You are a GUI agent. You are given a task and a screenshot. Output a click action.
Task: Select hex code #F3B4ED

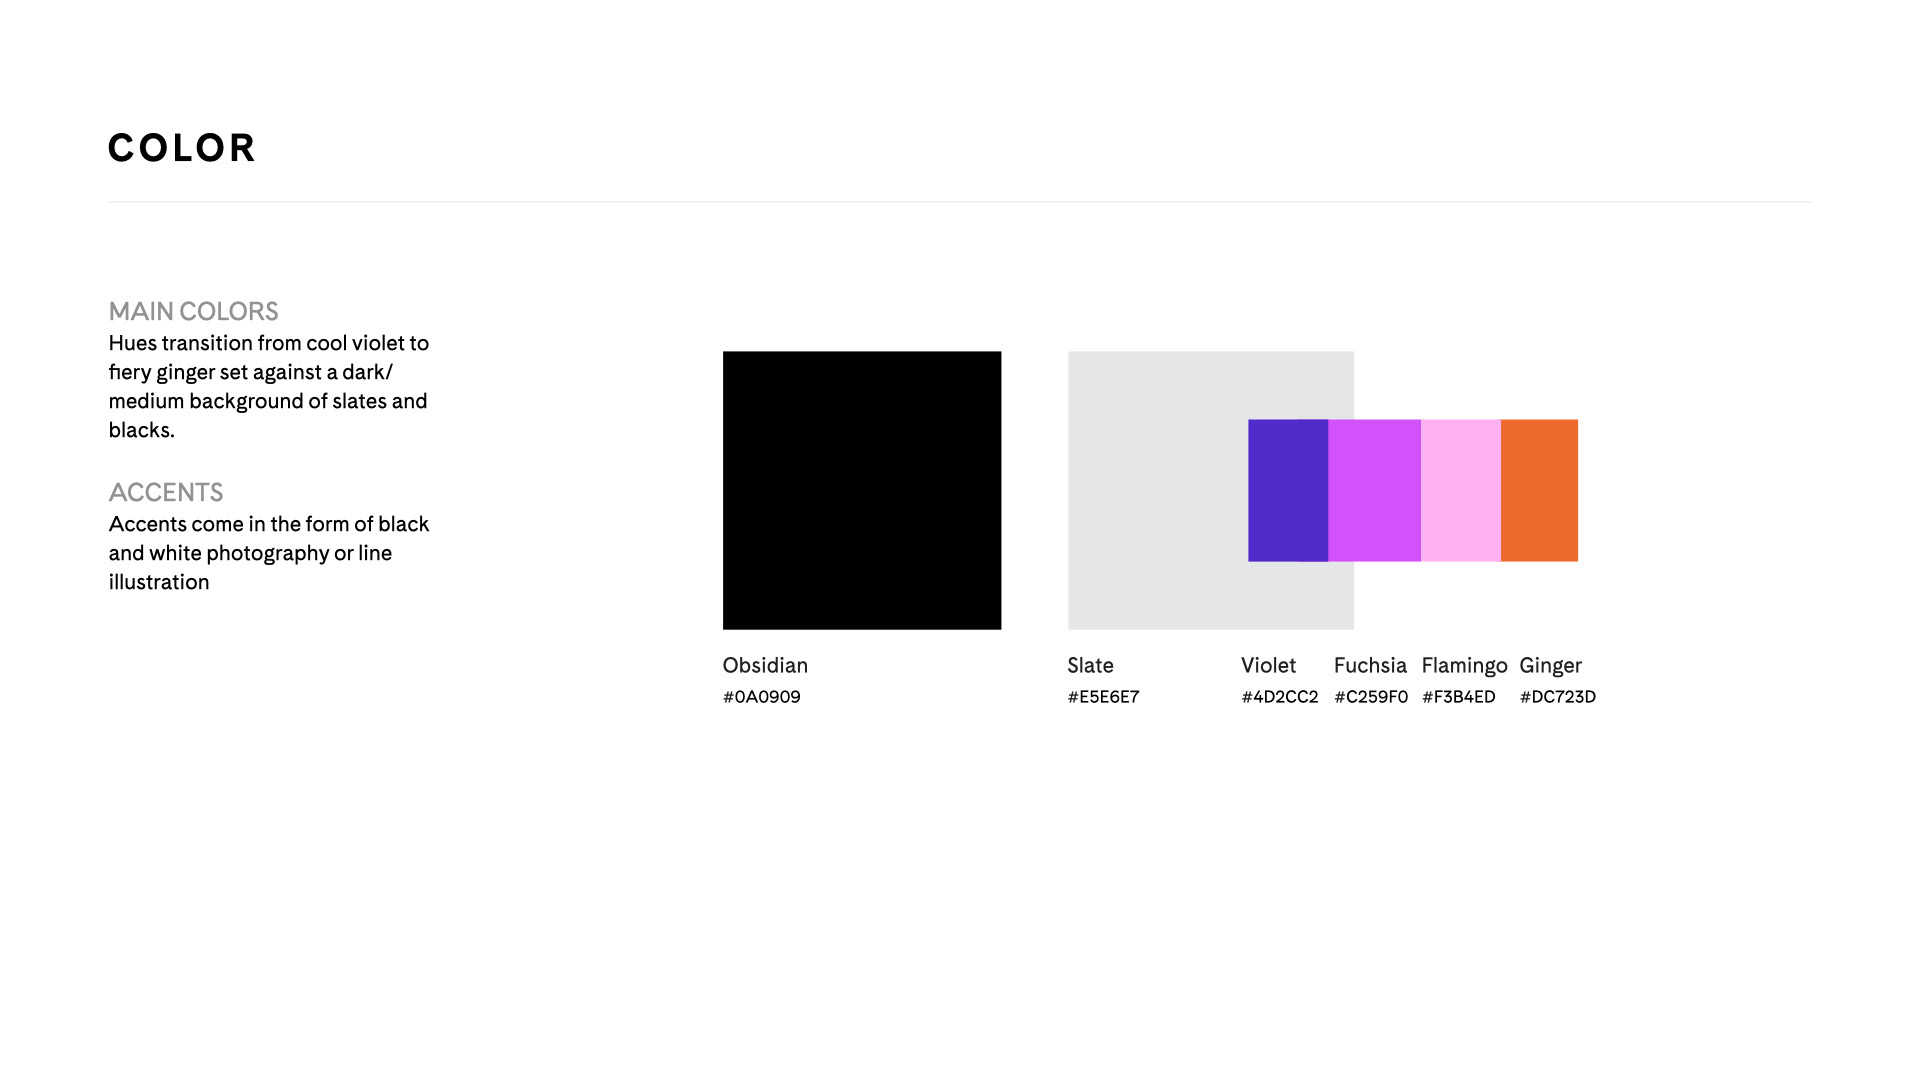click(1458, 697)
